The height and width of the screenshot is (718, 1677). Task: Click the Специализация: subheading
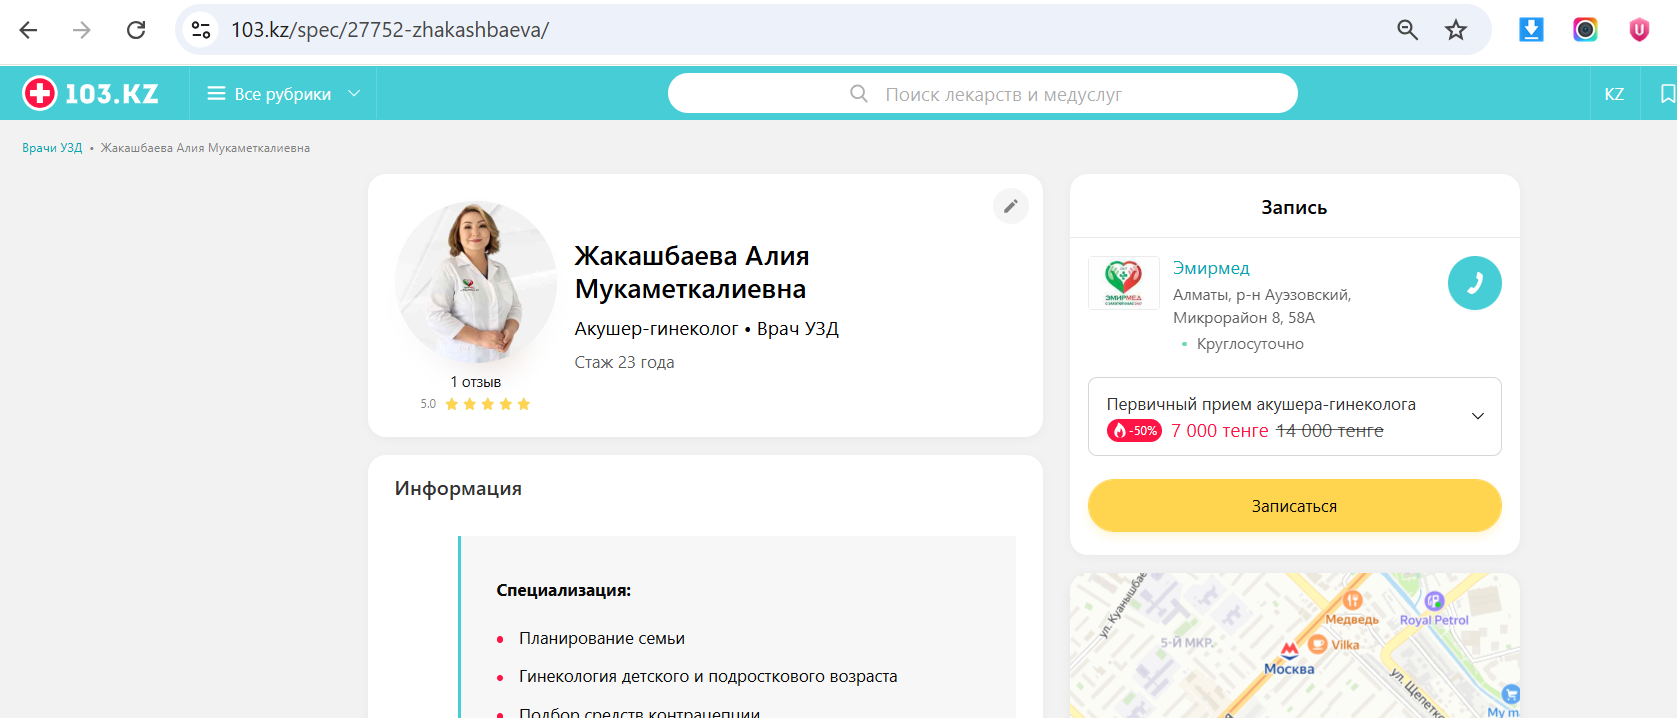564,591
